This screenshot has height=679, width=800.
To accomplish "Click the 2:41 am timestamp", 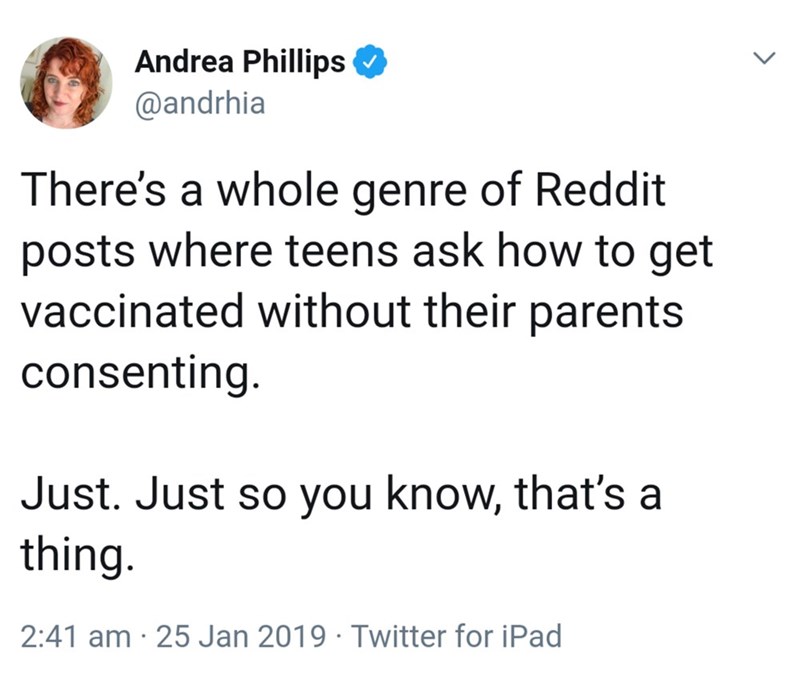I will coord(74,635).
